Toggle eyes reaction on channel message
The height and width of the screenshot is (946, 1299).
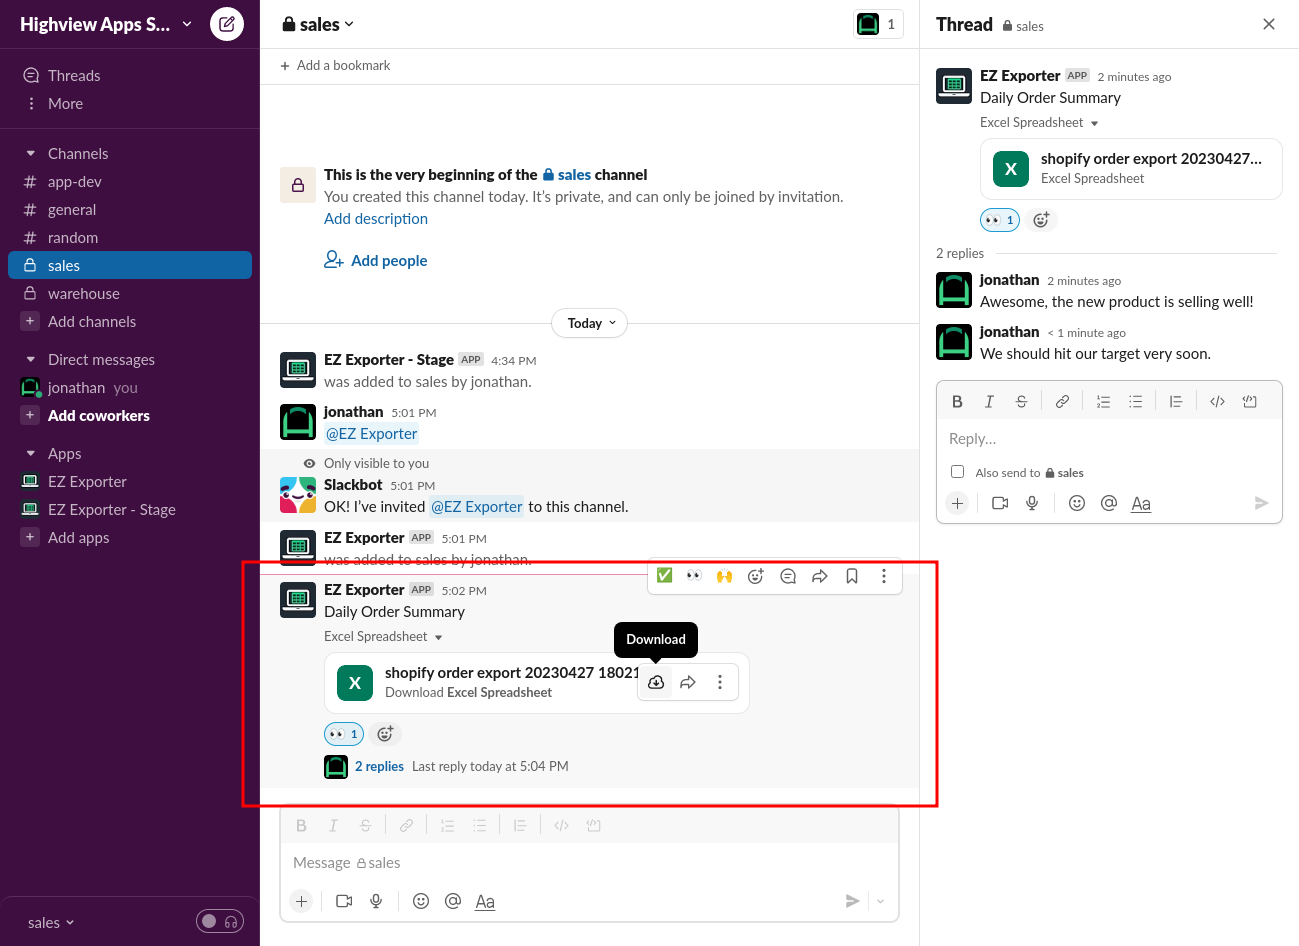coord(344,734)
